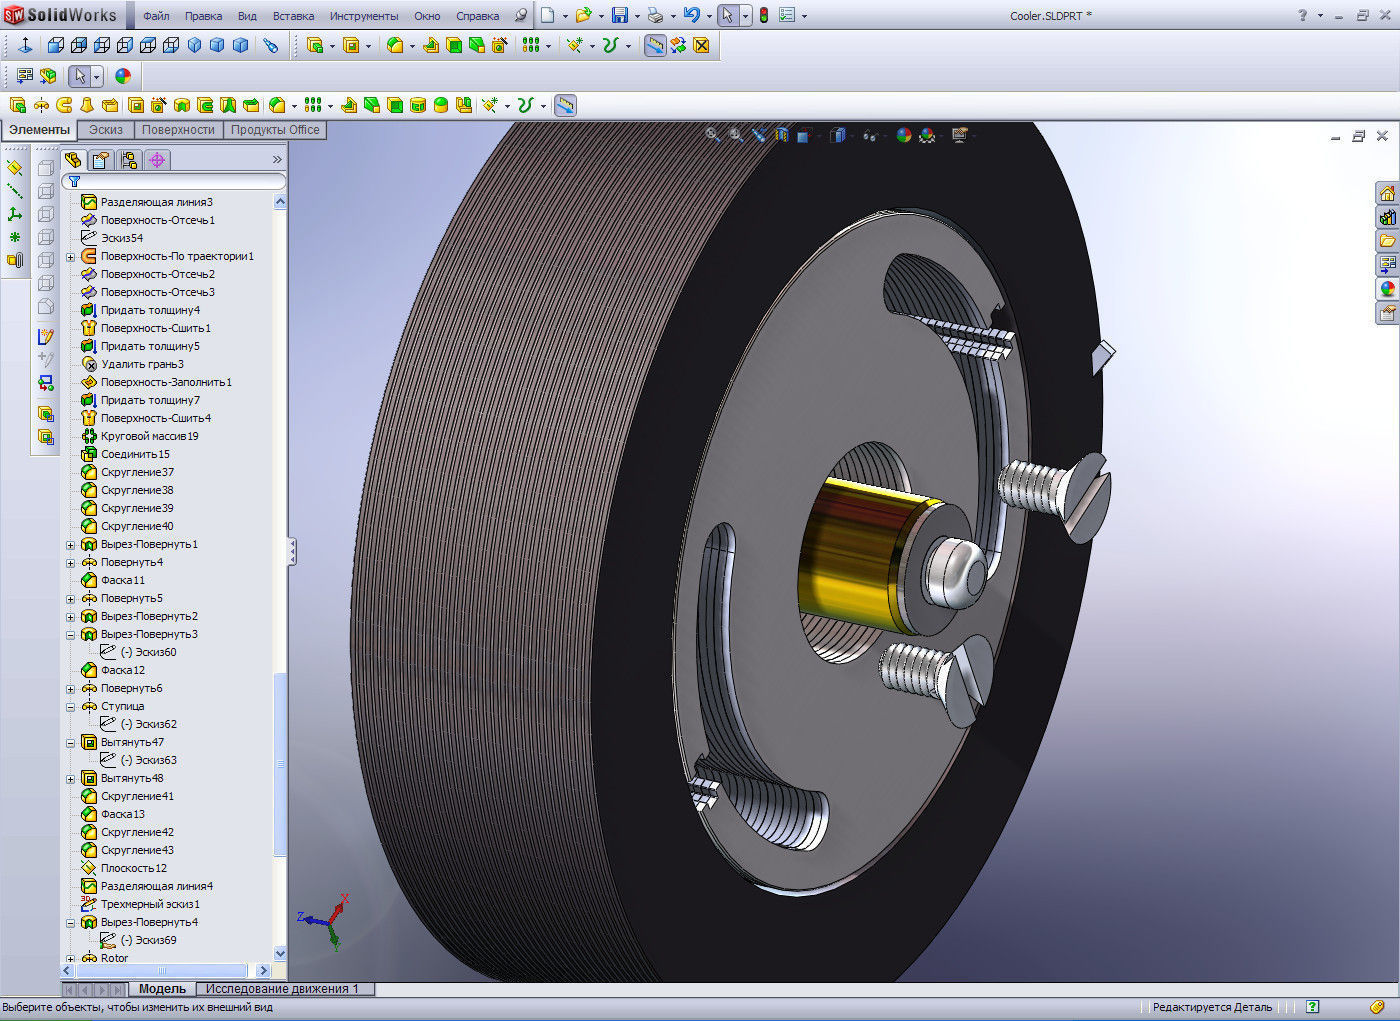
Task: Open the ConfigurationManager tab icon
Action: tap(128, 160)
